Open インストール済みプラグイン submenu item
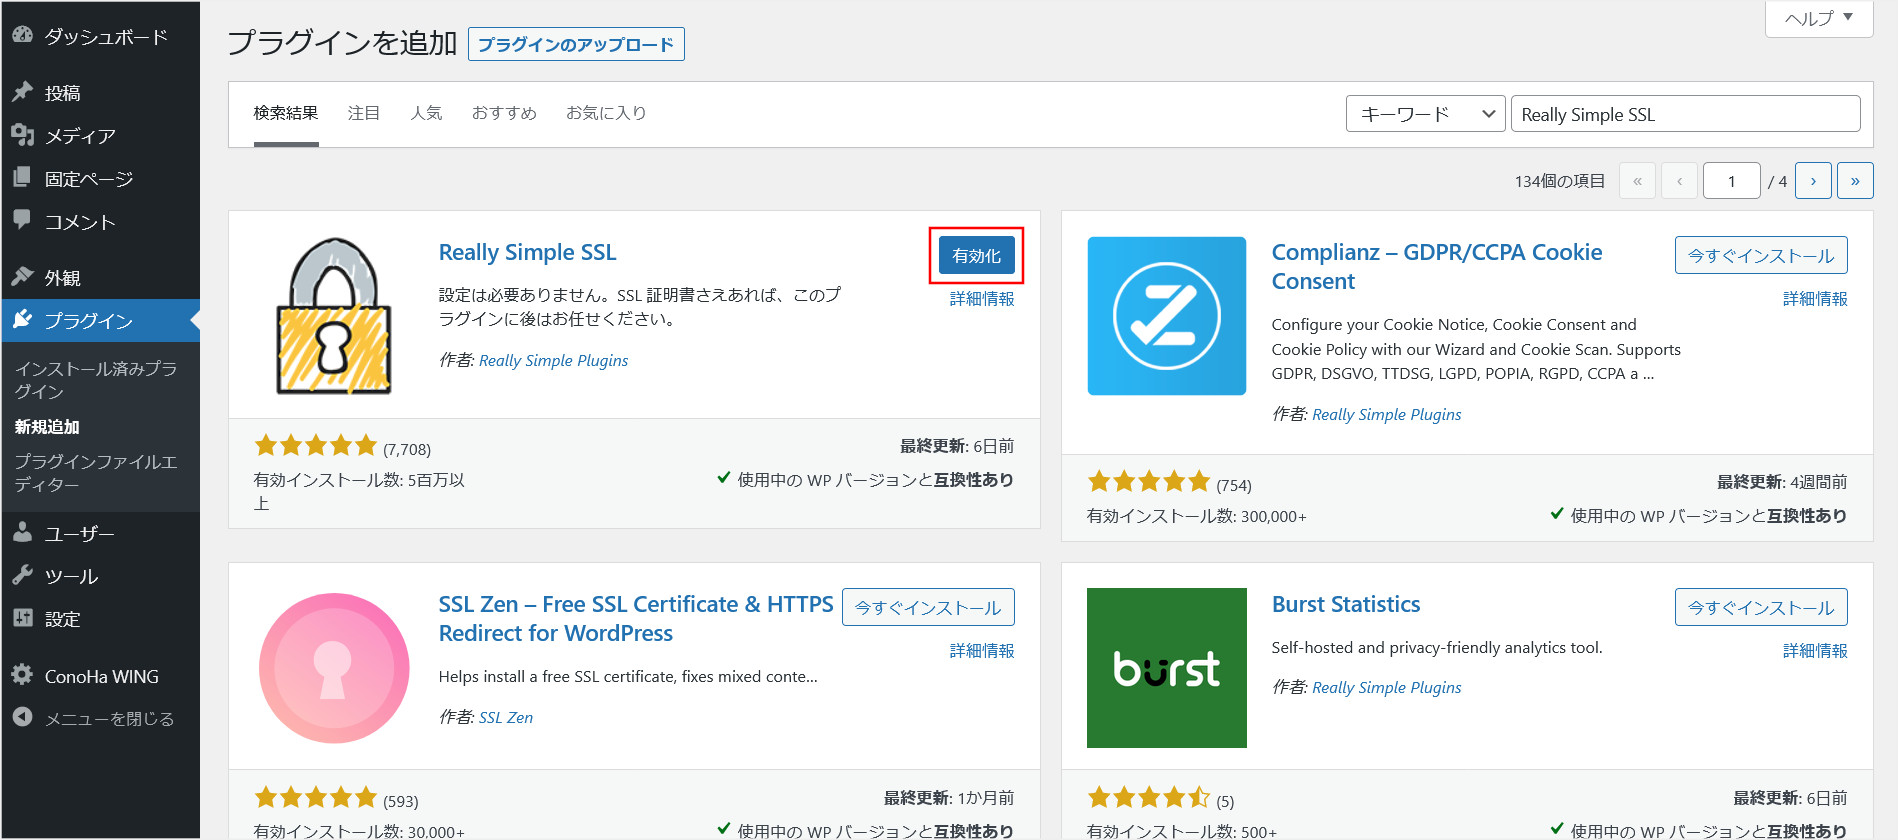1898x840 pixels. pyautogui.click(x=96, y=380)
